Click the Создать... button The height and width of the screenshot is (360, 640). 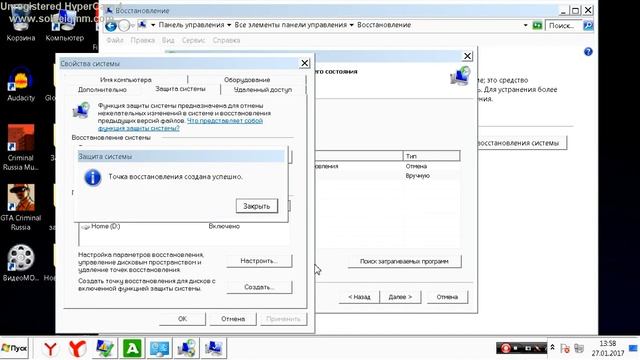[x=259, y=287]
